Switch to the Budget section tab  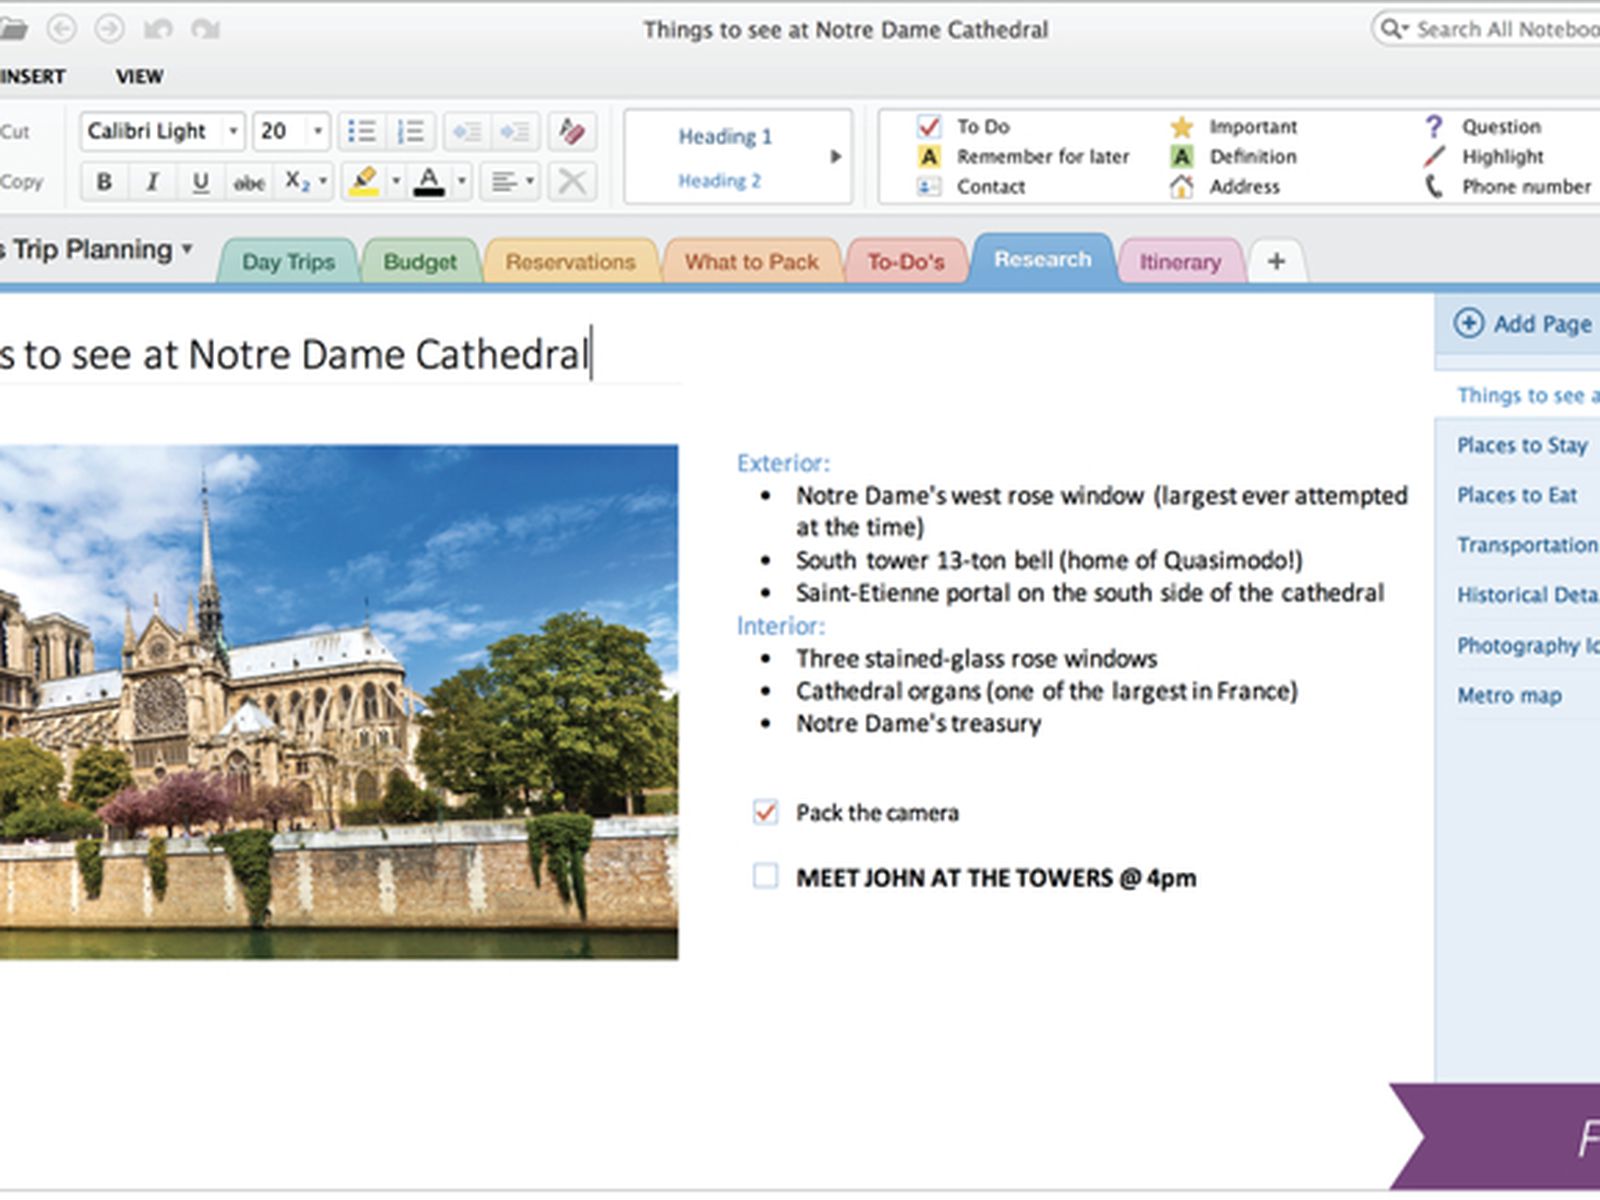click(420, 262)
